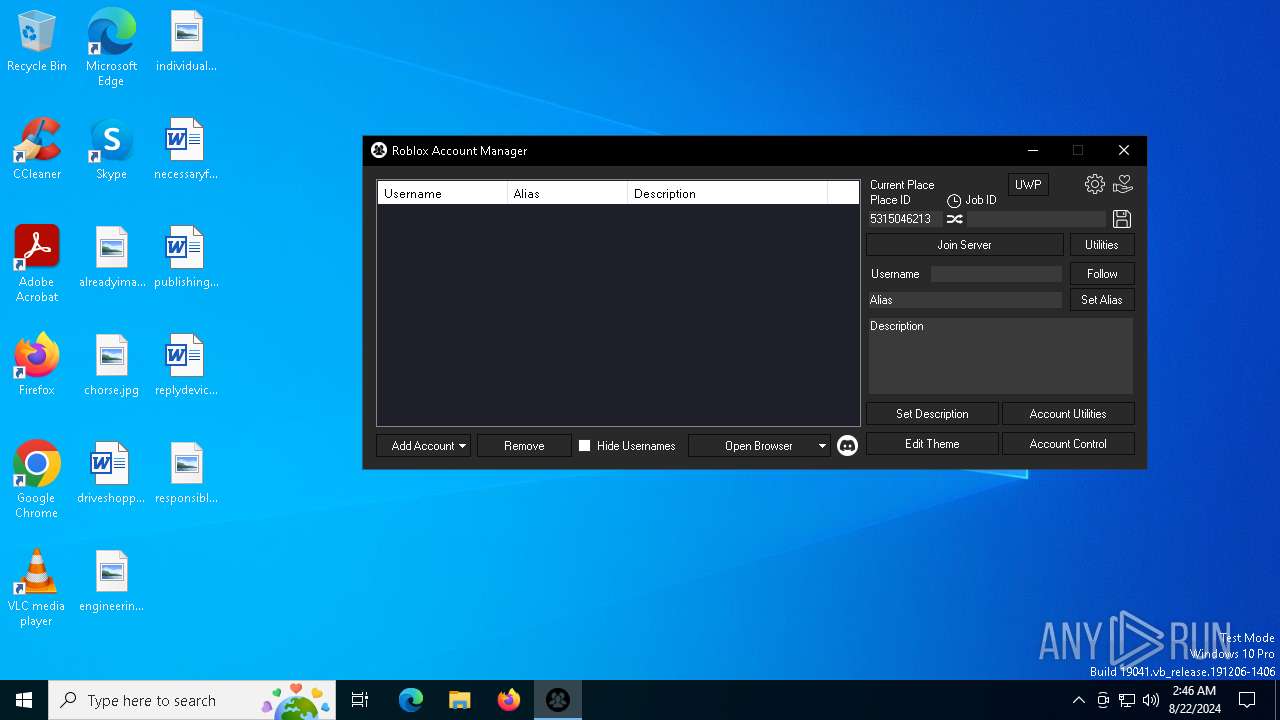The height and width of the screenshot is (720, 1280).
Task: Expand the Add Account dropdown arrow
Action: click(463, 446)
